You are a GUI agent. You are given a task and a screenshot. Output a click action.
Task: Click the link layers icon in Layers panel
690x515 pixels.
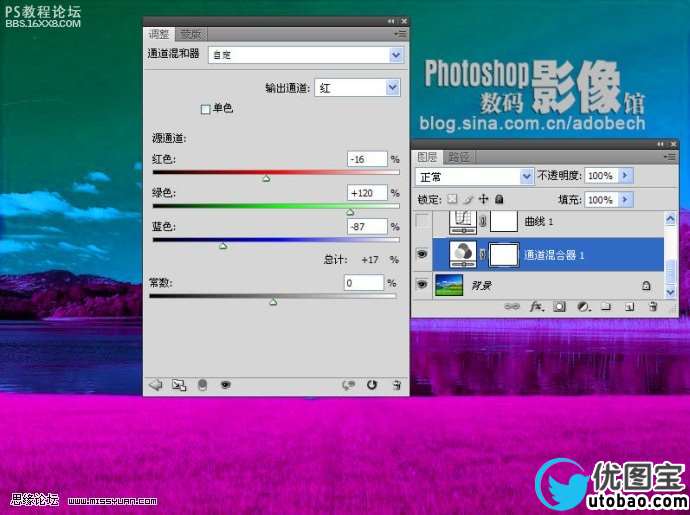point(512,306)
